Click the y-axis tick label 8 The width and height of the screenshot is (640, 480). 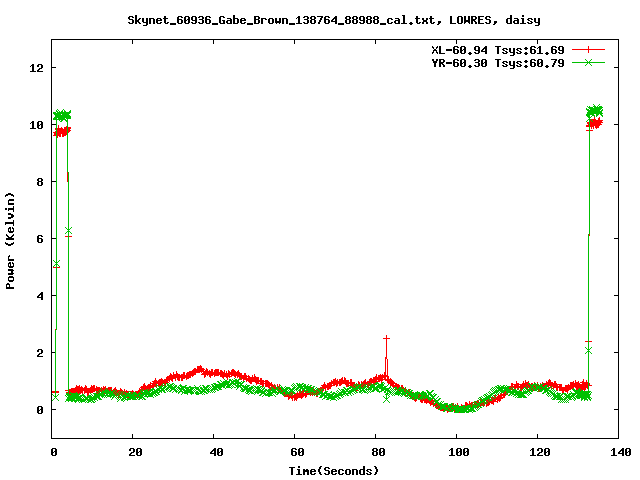(40, 182)
